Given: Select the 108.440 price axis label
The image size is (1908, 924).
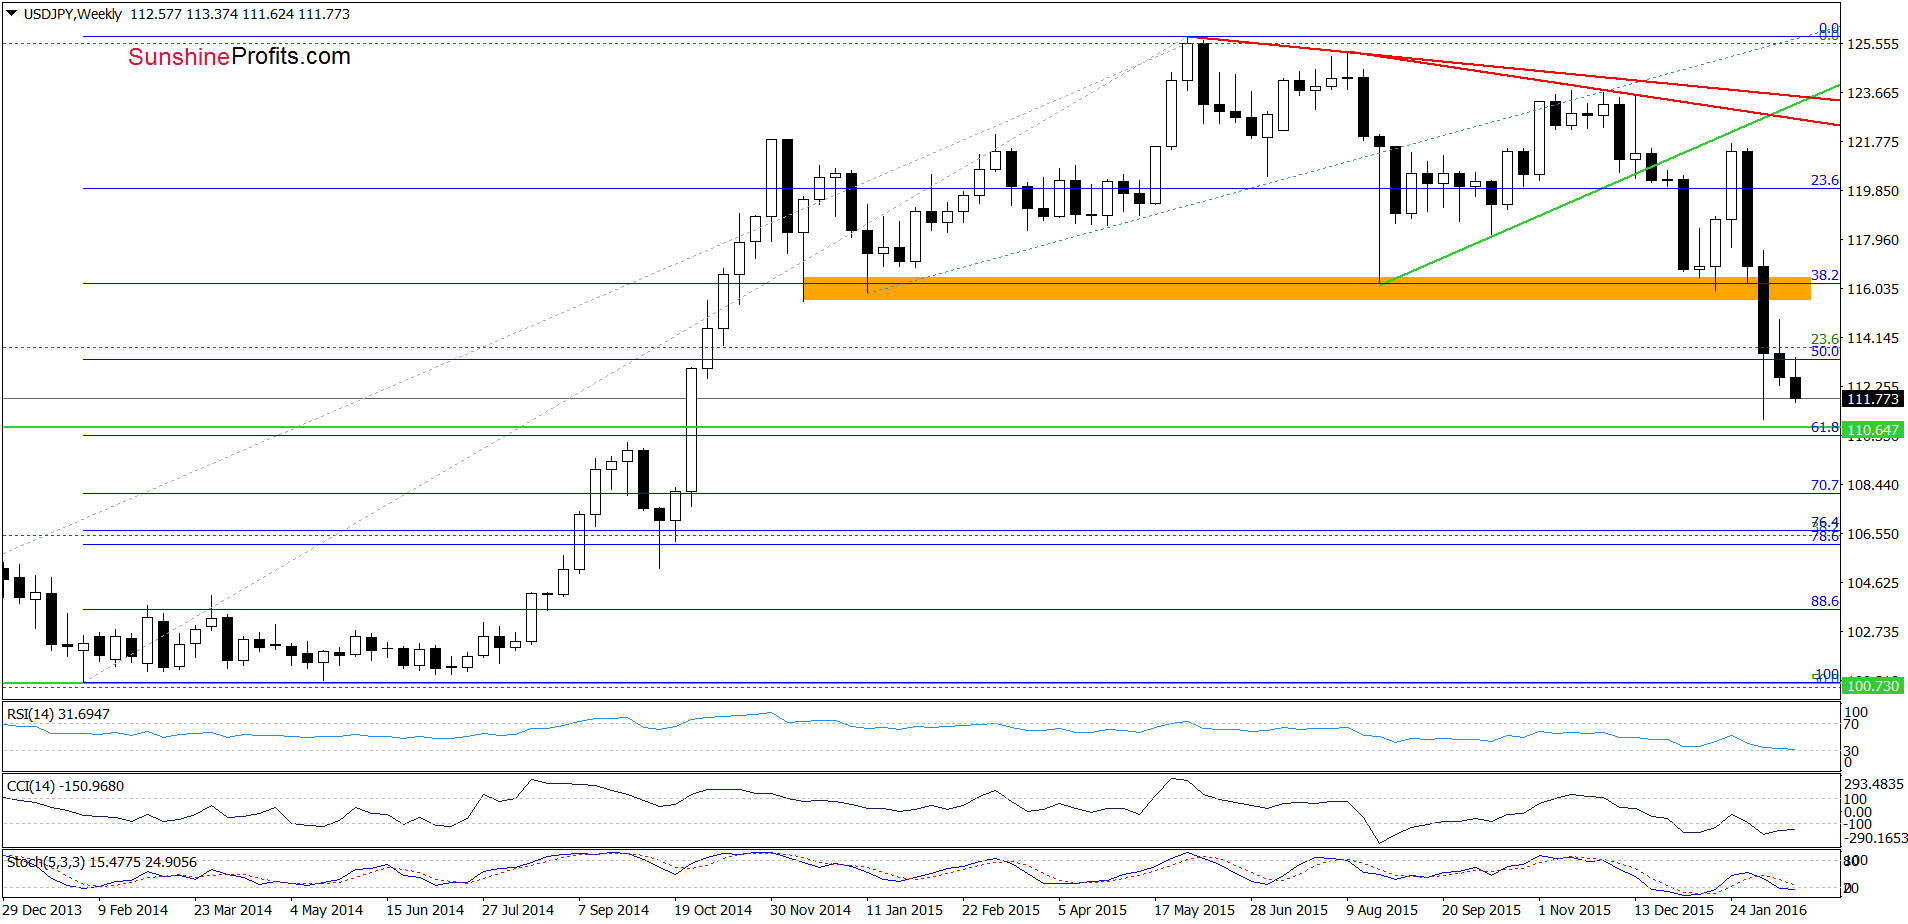Looking at the screenshot, I should click(1873, 485).
